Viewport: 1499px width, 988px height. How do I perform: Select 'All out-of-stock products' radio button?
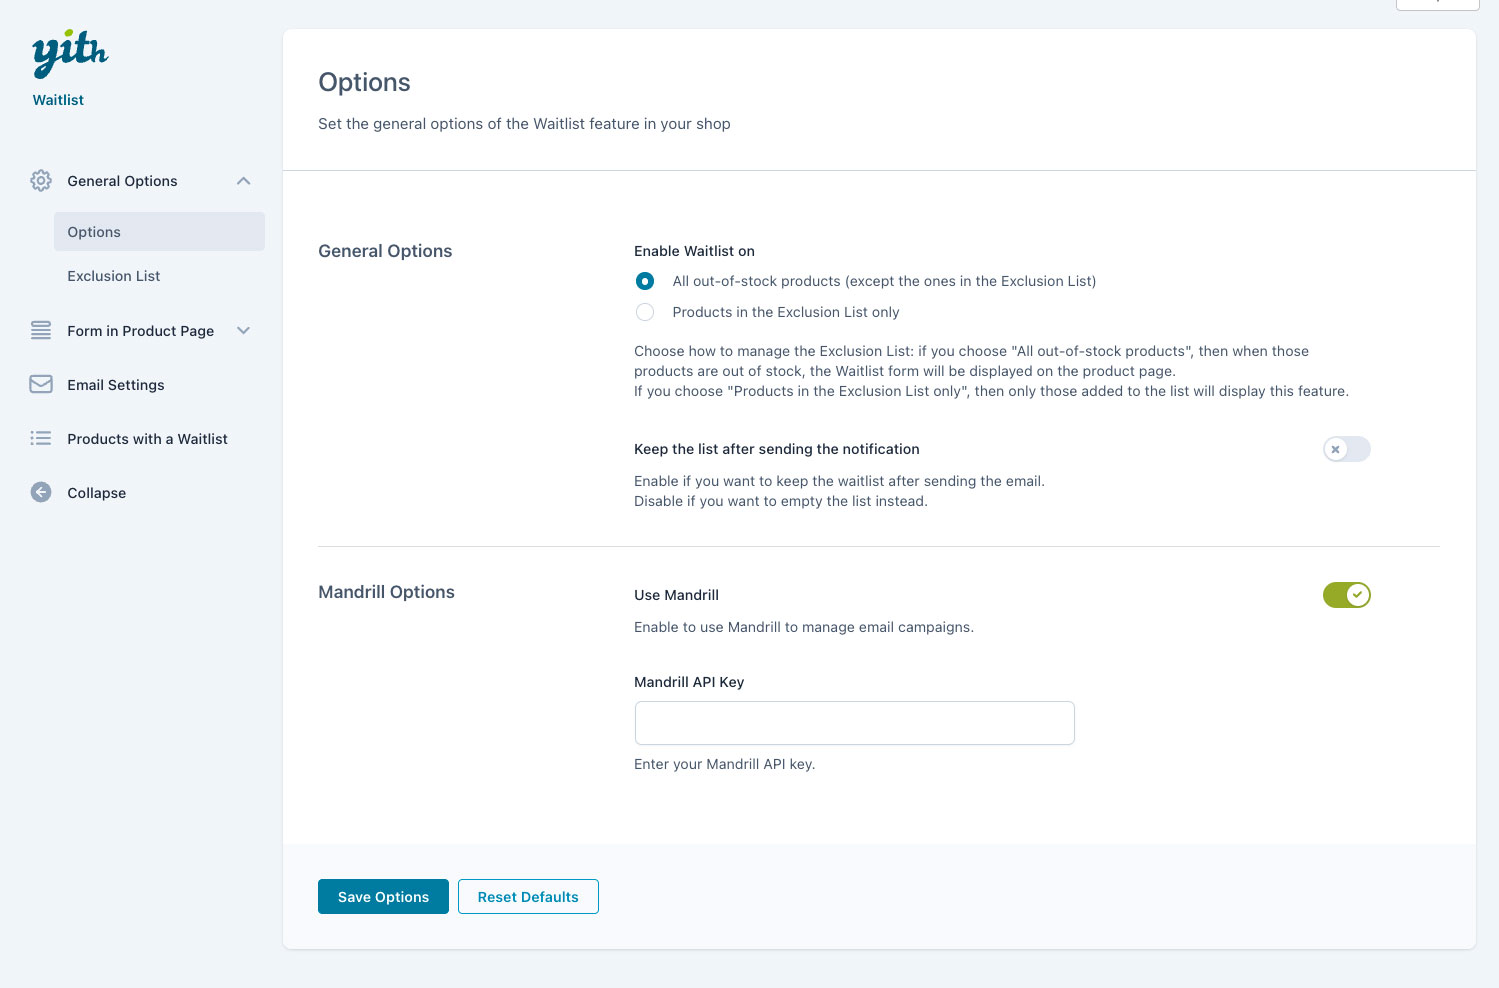pyautogui.click(x=645, y=281)
